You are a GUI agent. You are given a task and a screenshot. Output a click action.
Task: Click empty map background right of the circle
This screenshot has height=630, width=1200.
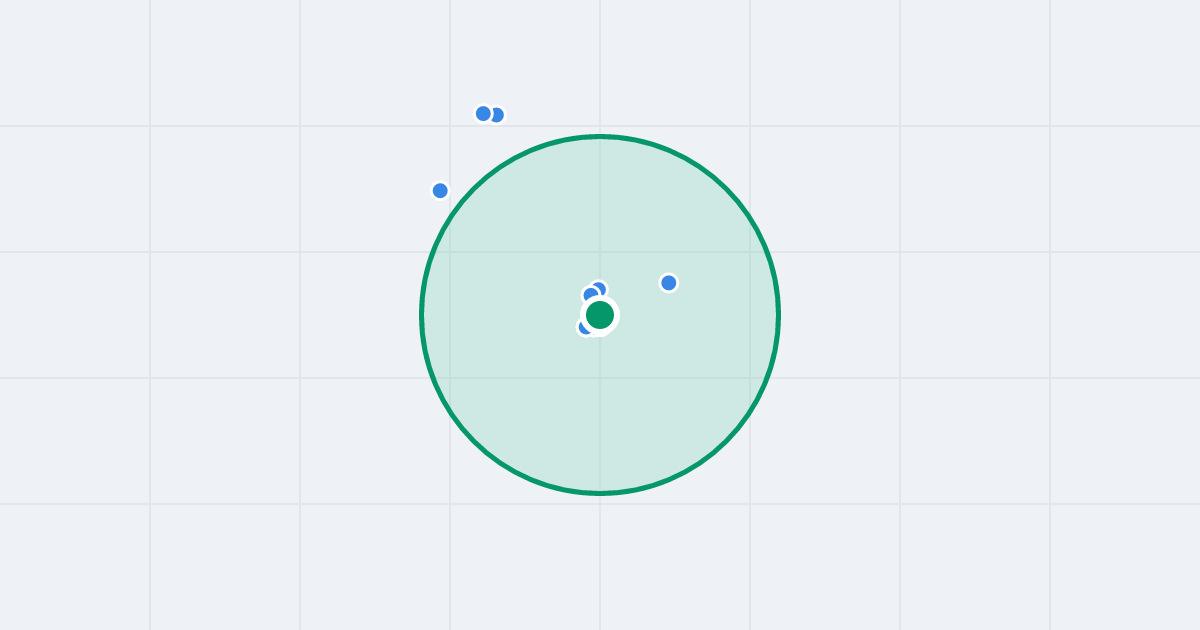[950, 315]
